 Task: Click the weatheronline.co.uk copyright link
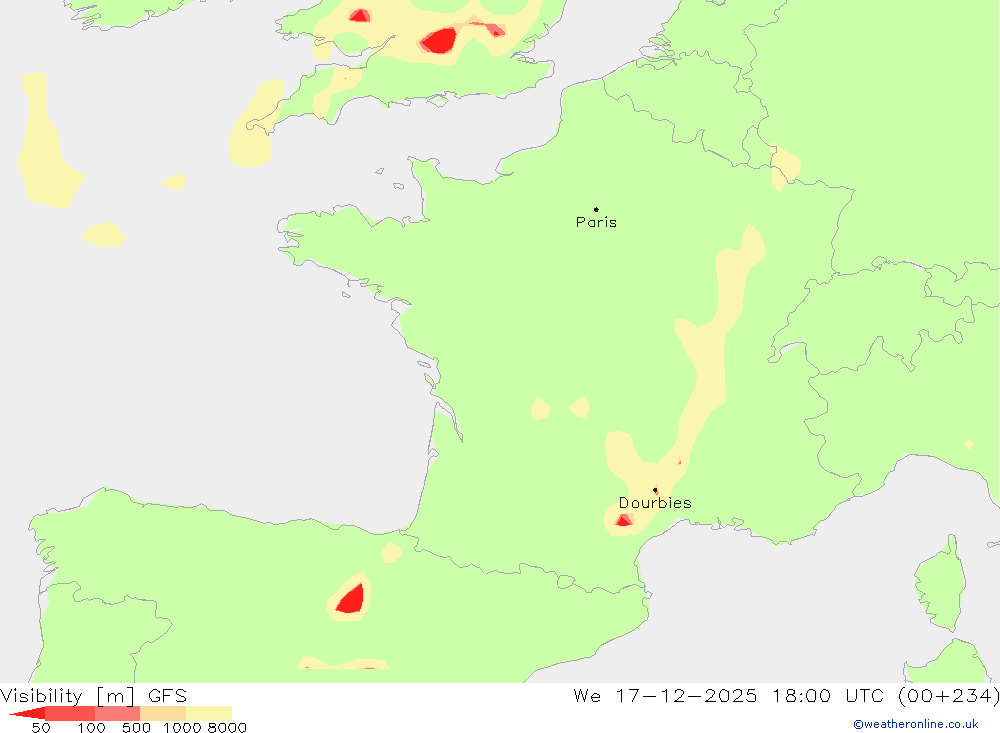tap(915, 724)
